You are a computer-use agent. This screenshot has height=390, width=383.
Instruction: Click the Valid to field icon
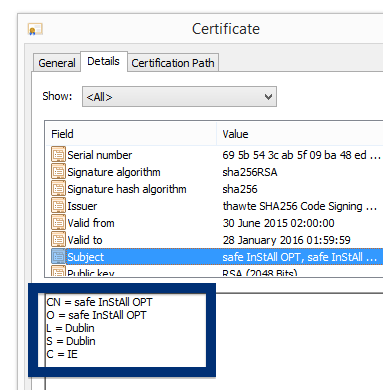pyautogui.click(x=58, y=240)
